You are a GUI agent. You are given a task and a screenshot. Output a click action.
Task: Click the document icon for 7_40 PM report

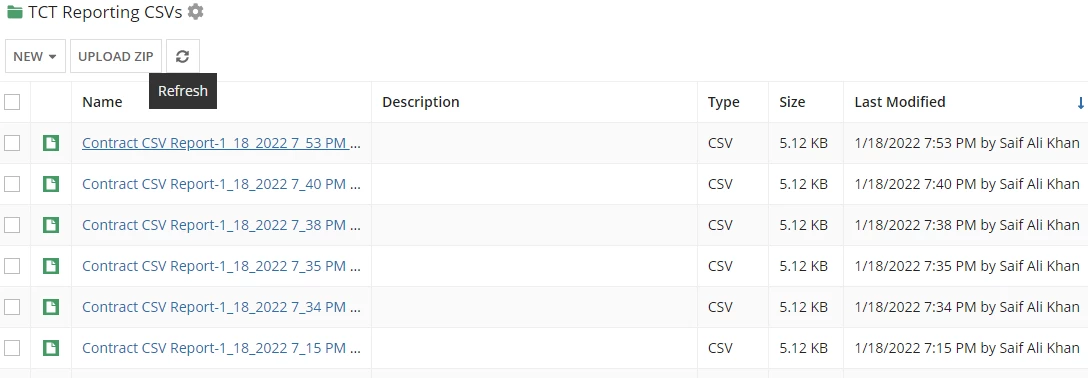51,184
